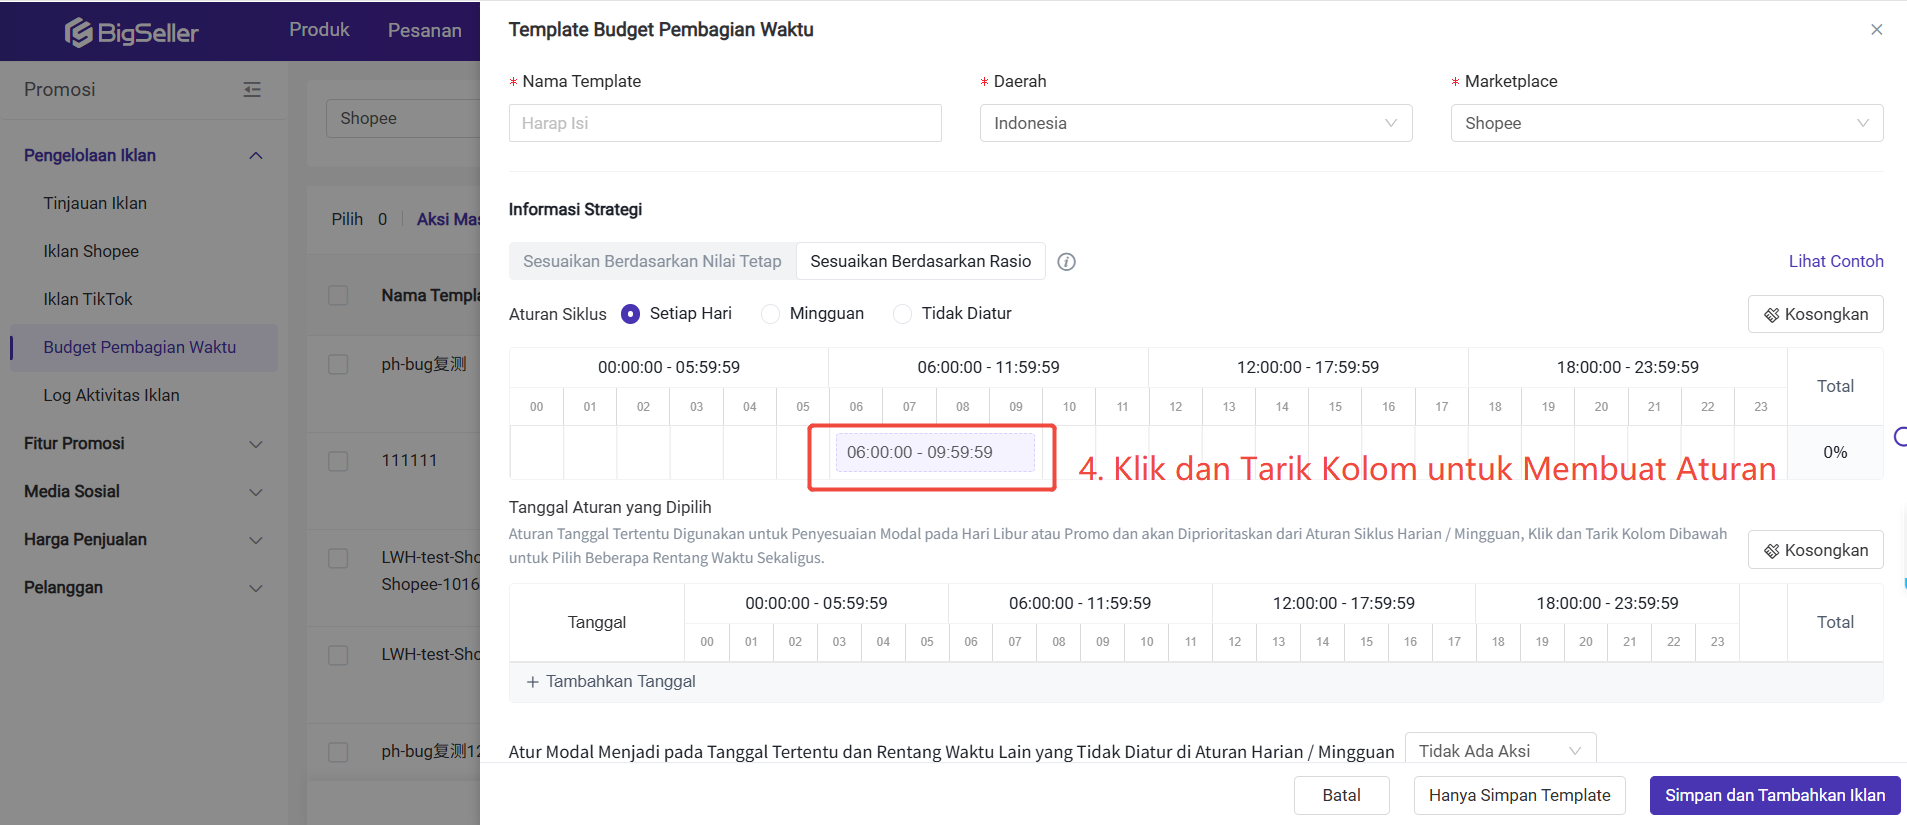Open the Marketplace dropdown showing Shopee

(x=1666, y=123)
